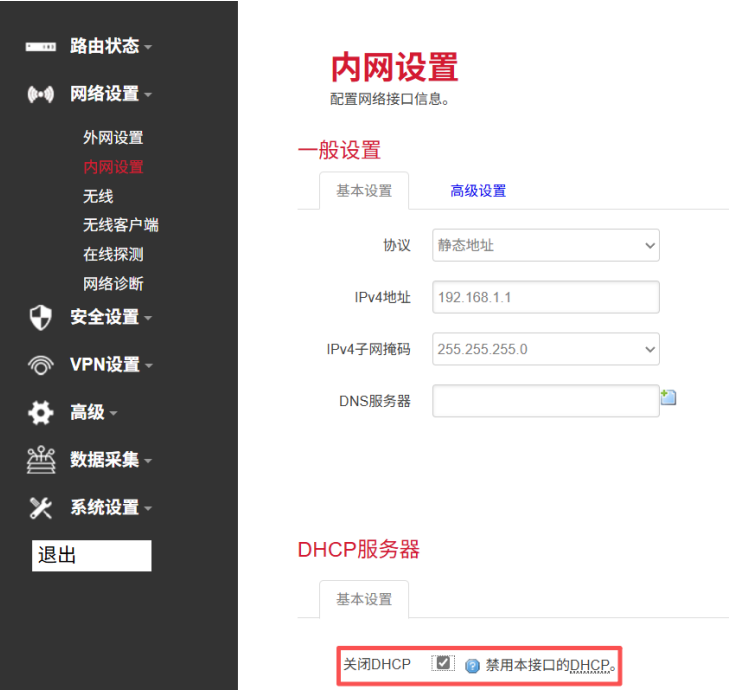The image size is (729, 691).
Task: Expand the 路由状态 menu
Action: pyautogui.click(x=111, y=46)
